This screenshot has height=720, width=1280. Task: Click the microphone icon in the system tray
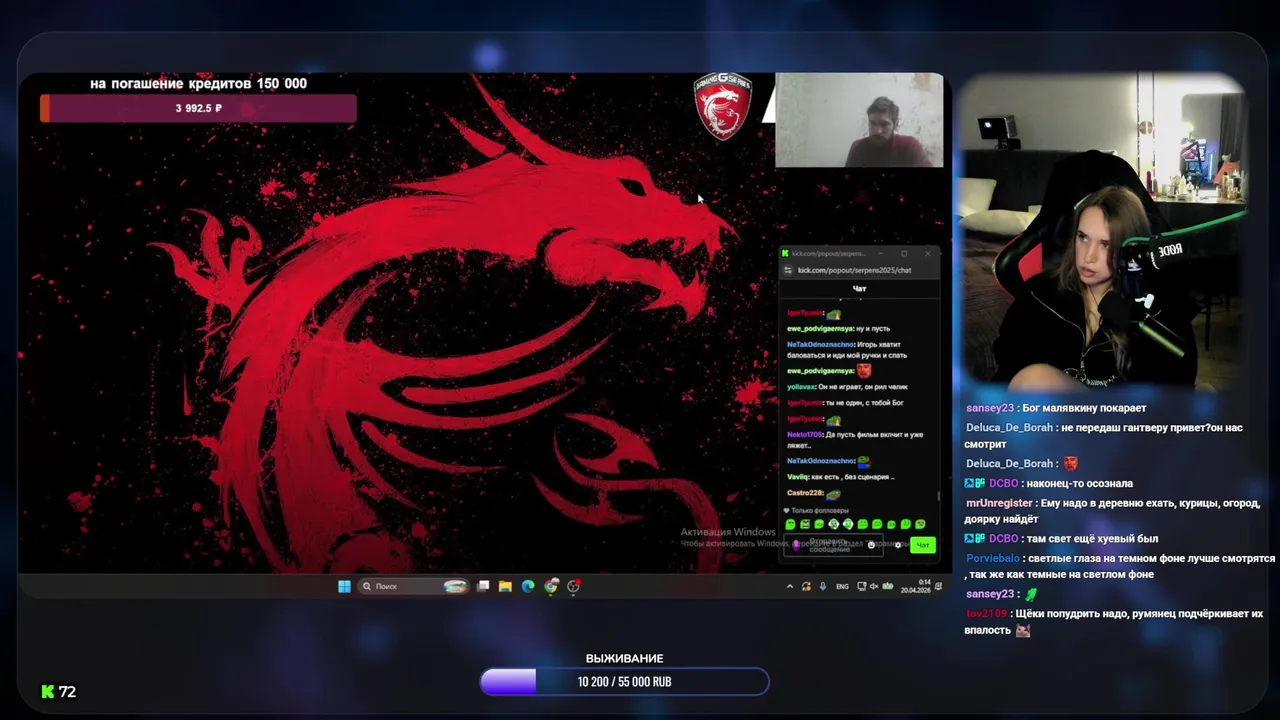click(x=823, y=586)
